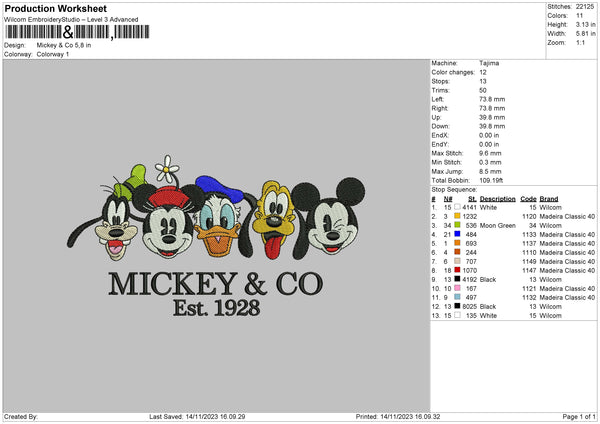The width and height of the screenshot is (600, 424).
Task: Choose the beige swatch with 707 stitches
Action: pos(457,261)
